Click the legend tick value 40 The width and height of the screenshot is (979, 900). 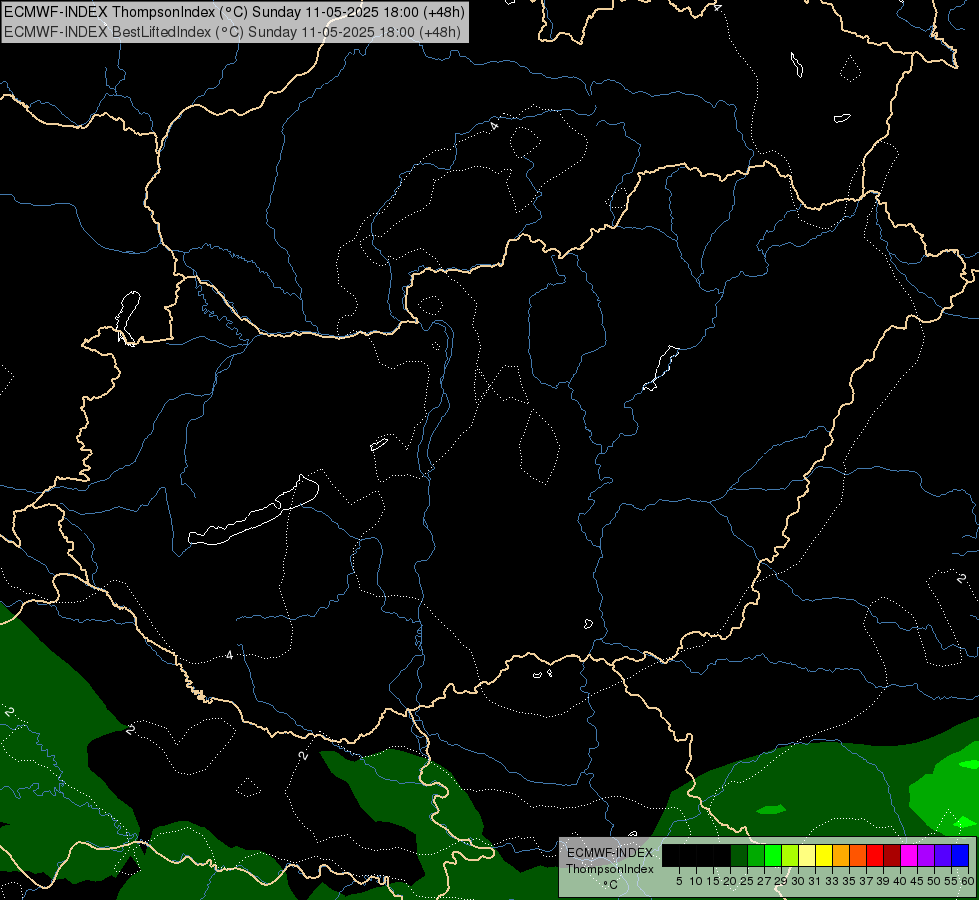click(x=900, y=881)
